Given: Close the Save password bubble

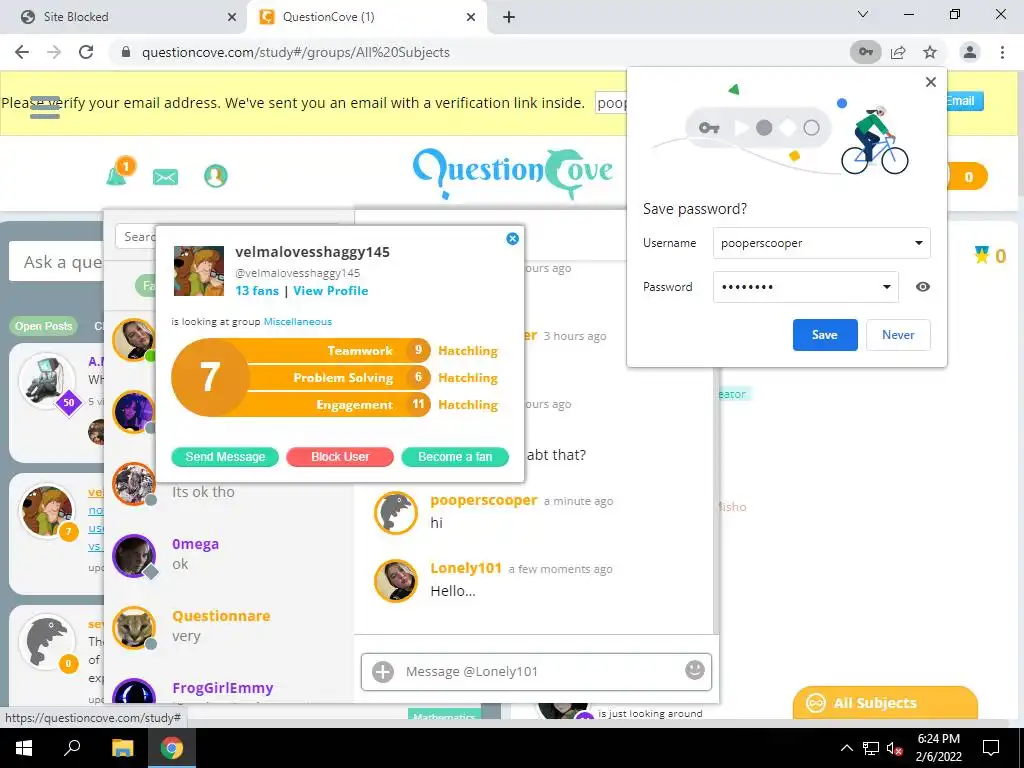Looking at the screenshot, I should click(931, 82).
